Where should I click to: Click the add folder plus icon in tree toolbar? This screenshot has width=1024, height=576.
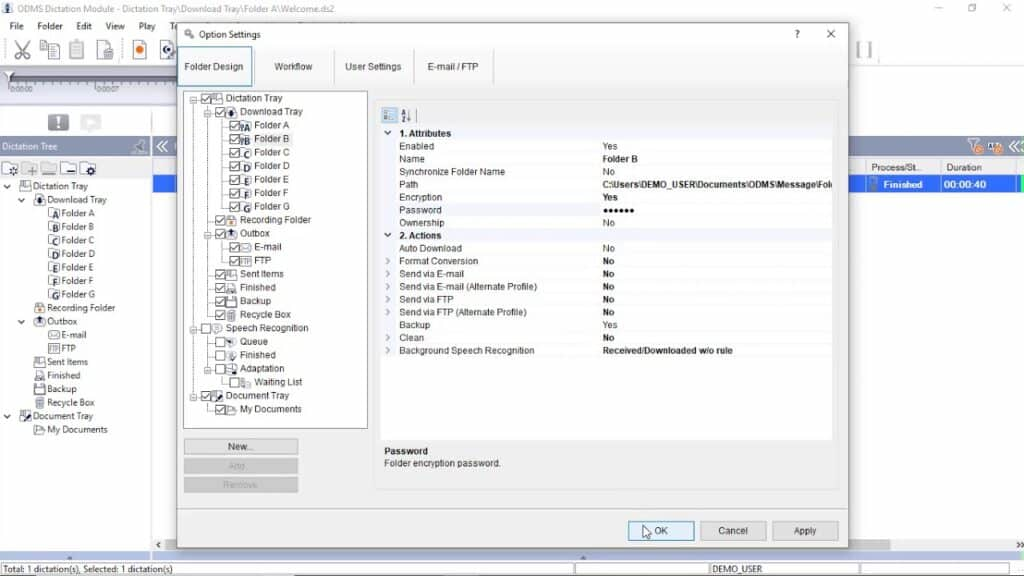pos(30,169)
